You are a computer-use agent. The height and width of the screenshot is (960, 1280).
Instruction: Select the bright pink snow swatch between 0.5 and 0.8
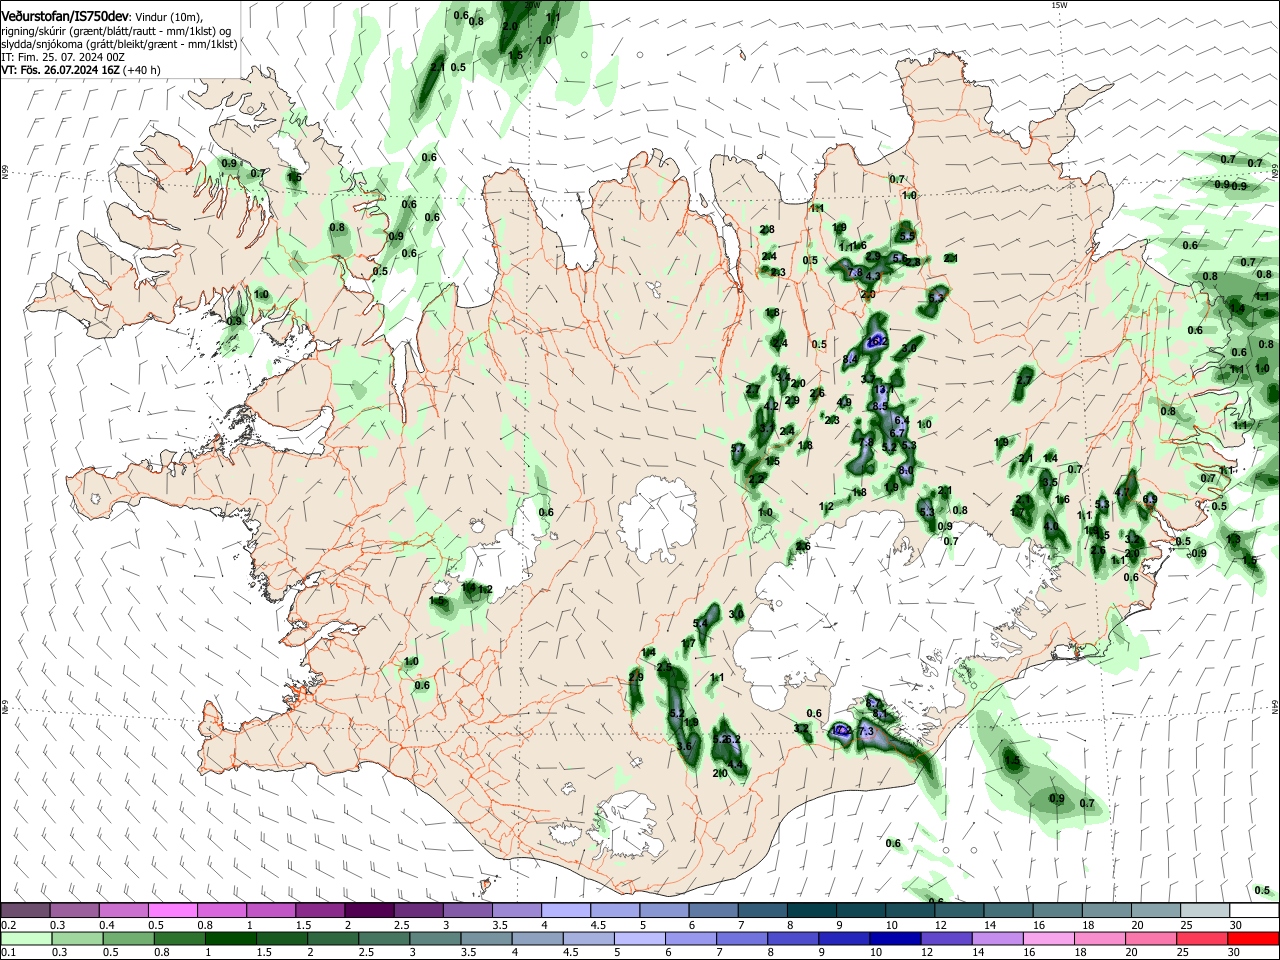coord(172,911)
